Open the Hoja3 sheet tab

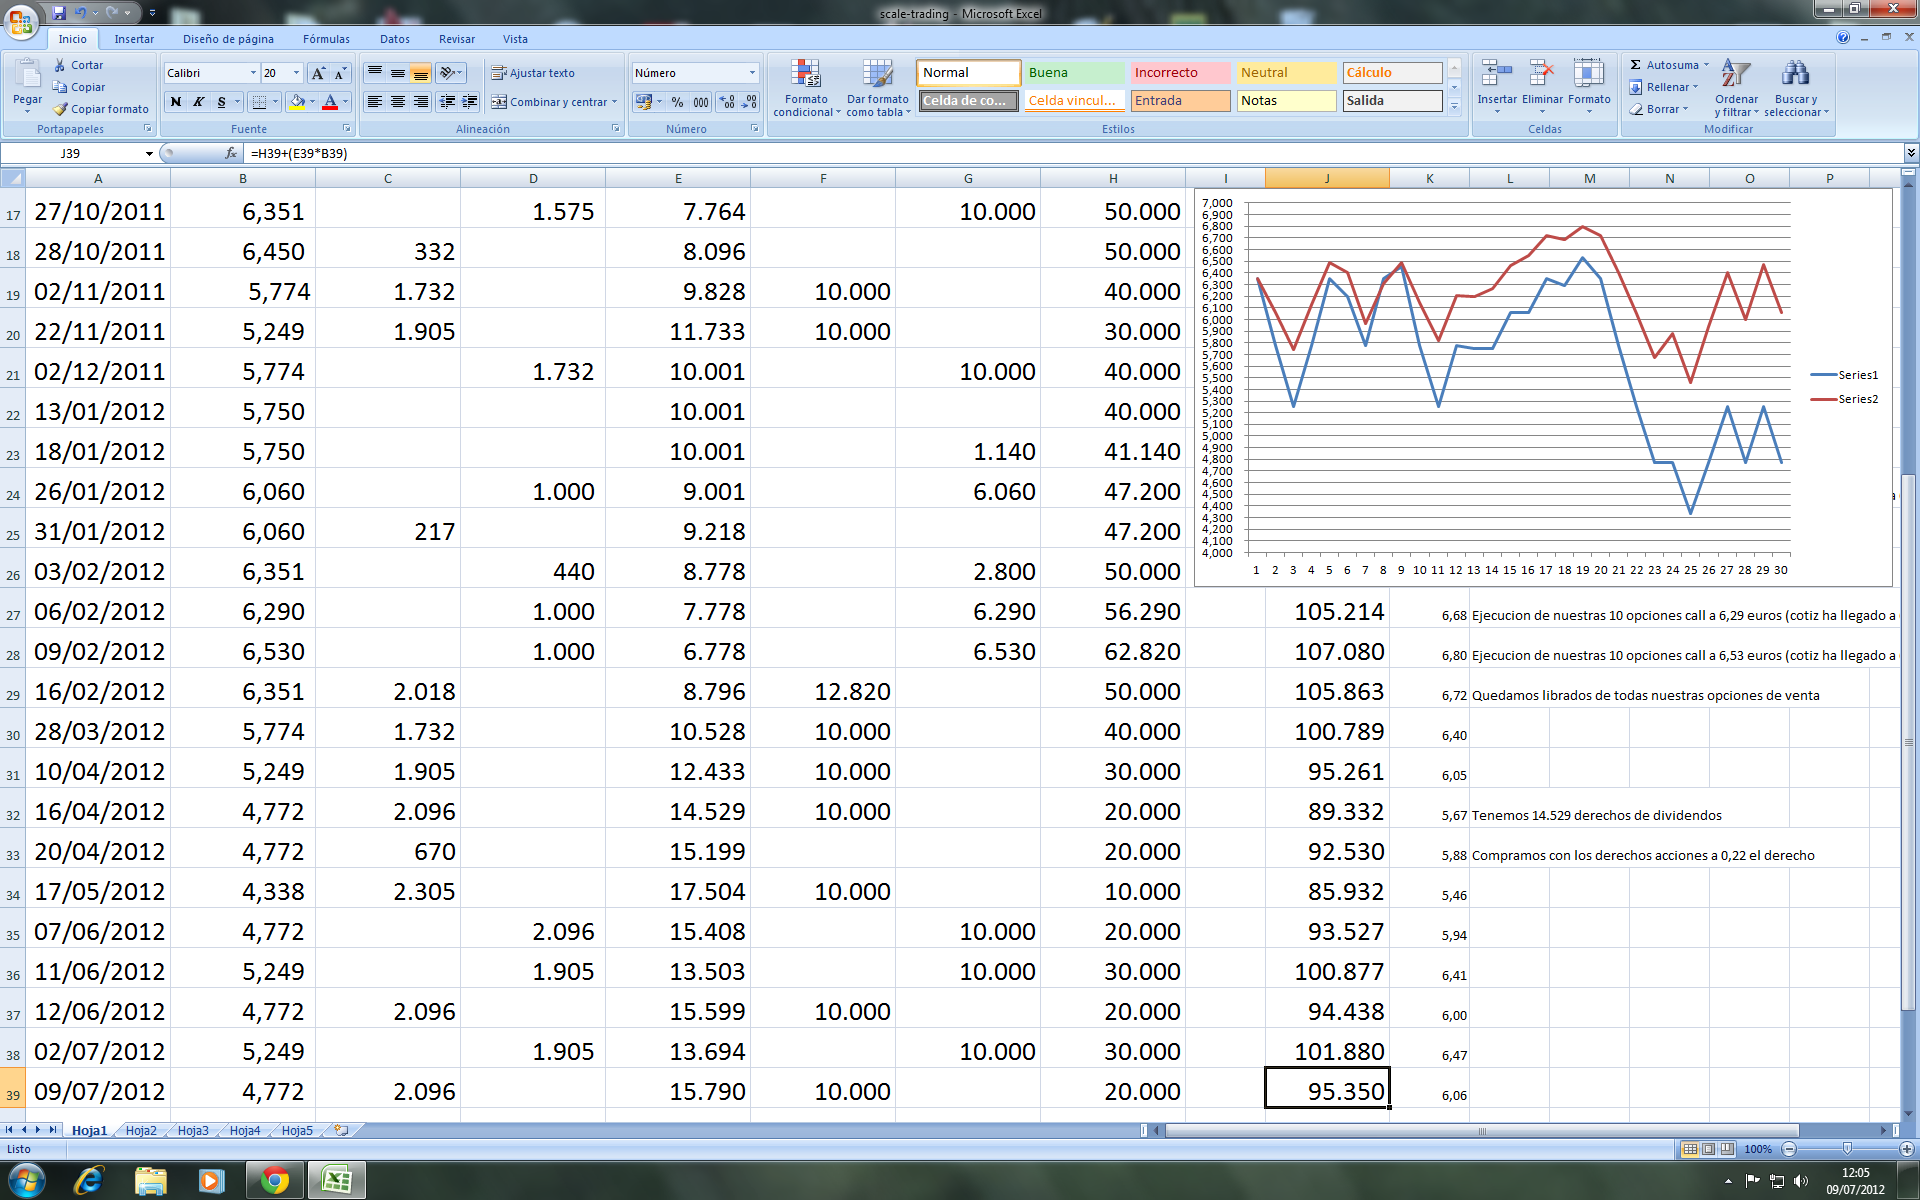(x=193, y=1131)
